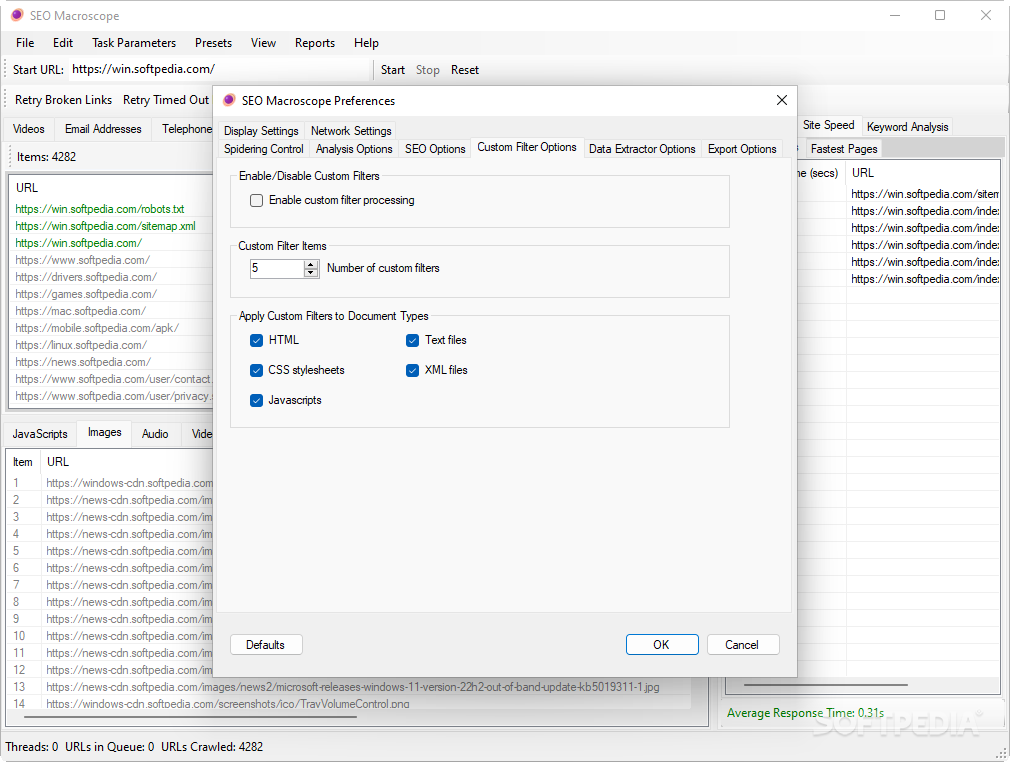The height and width of the screenshot is (762, 1010).
Task: Open the Spidering Control tab
Action: pos(263,149)
